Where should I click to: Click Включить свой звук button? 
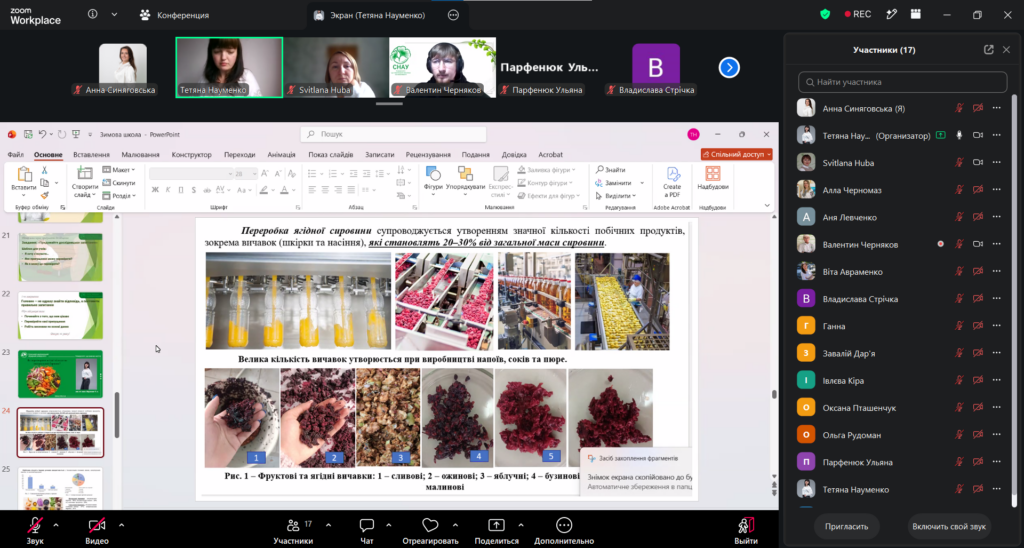point(950,526)
